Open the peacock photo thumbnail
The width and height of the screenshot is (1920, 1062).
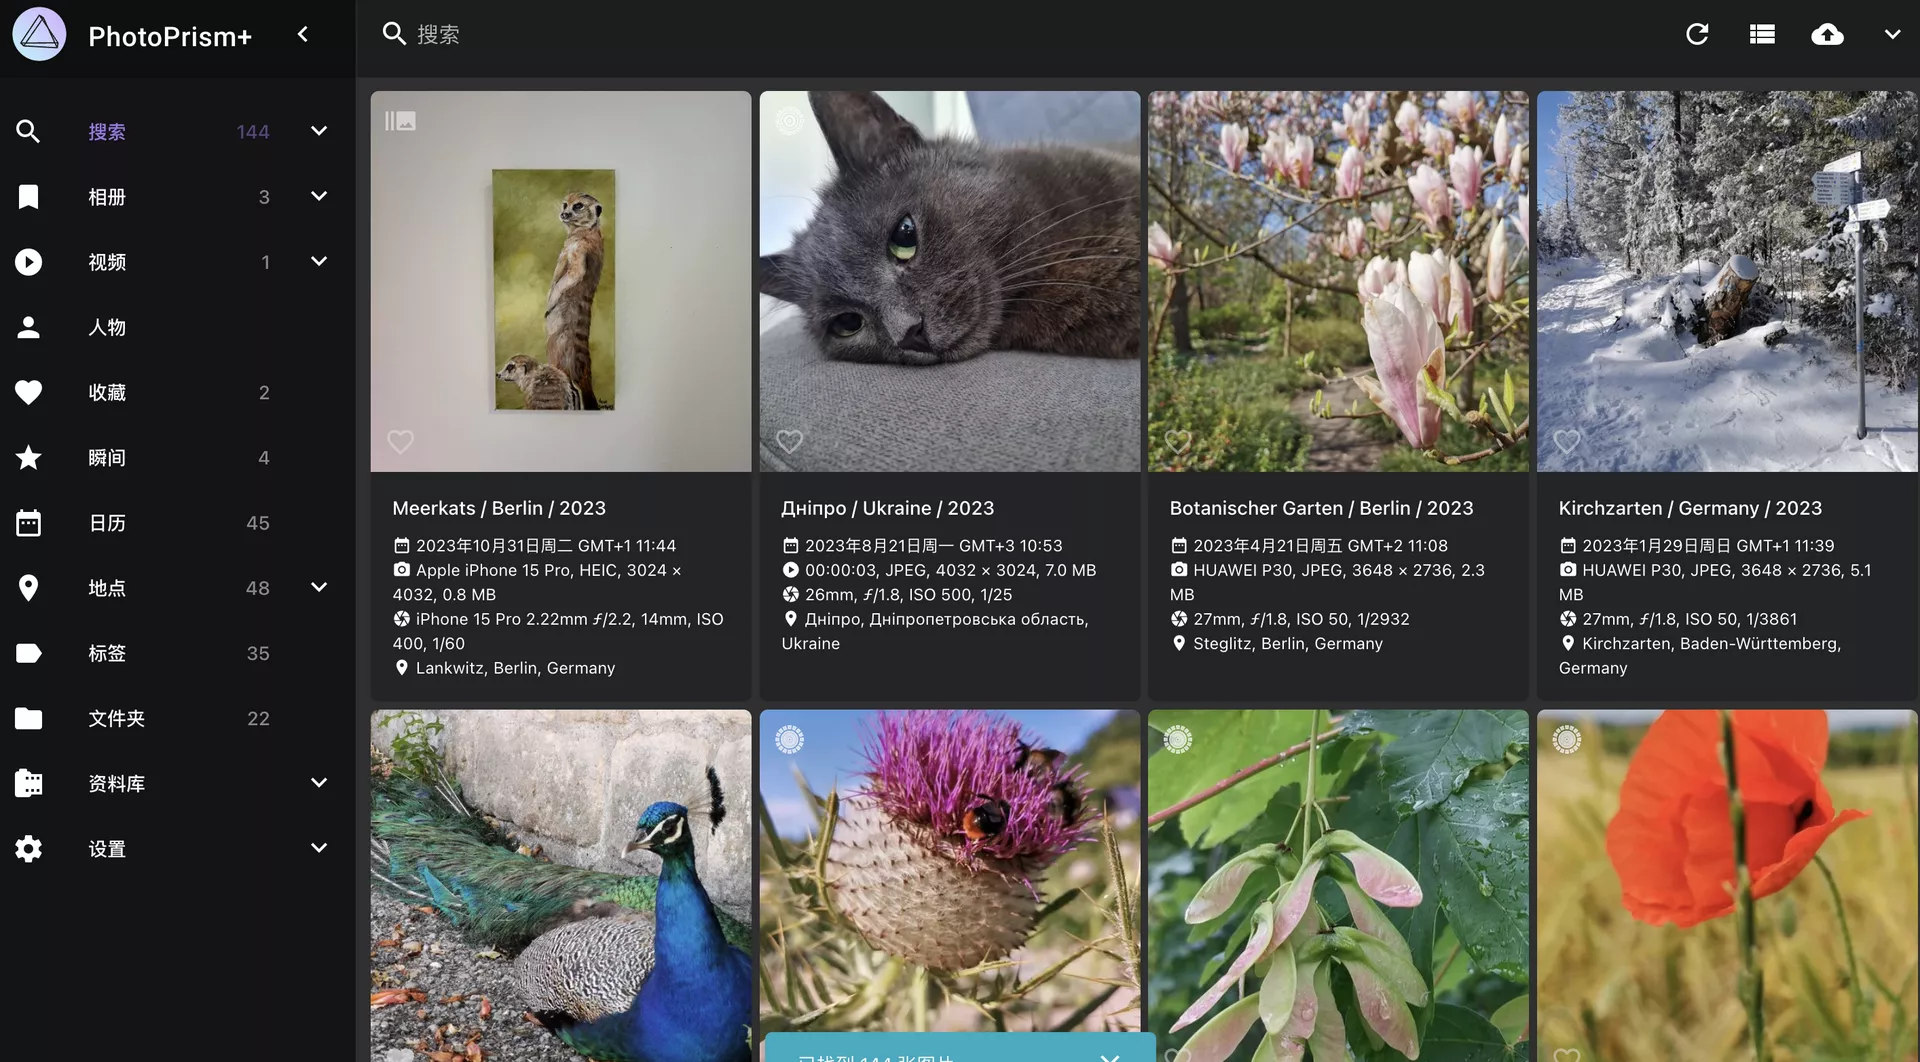click(560, 885)
